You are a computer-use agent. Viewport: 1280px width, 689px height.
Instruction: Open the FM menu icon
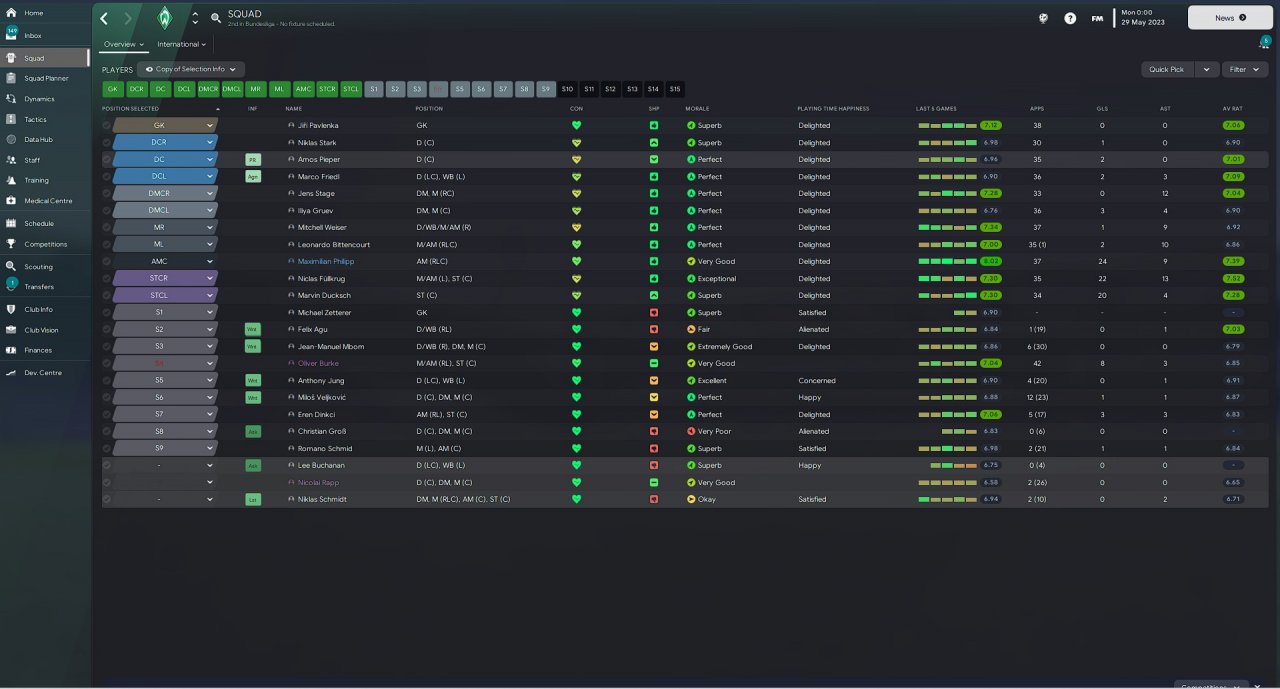pos(1098,18)
